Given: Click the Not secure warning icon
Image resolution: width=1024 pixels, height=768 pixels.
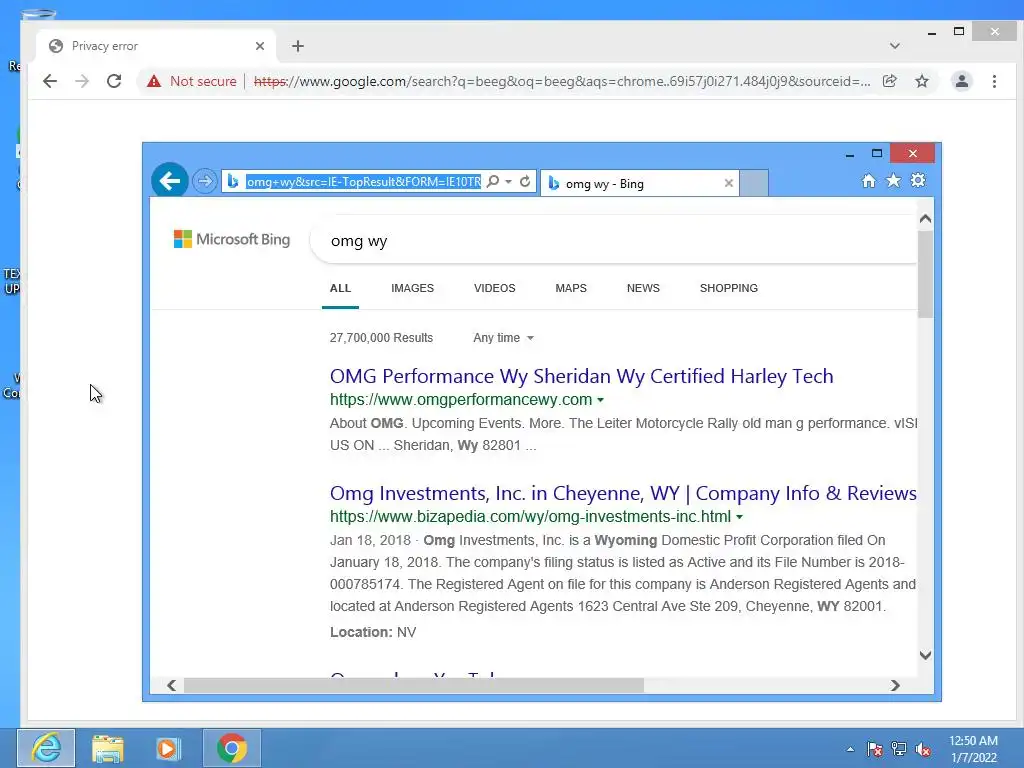Looking at the screenshot, I should 154,81.
